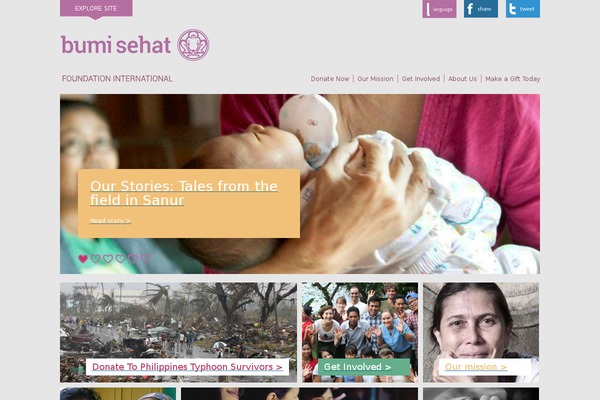Expand the Explore Site dropdown tab
The width and height of the screenshot is (600, 400).
(96, 9)
